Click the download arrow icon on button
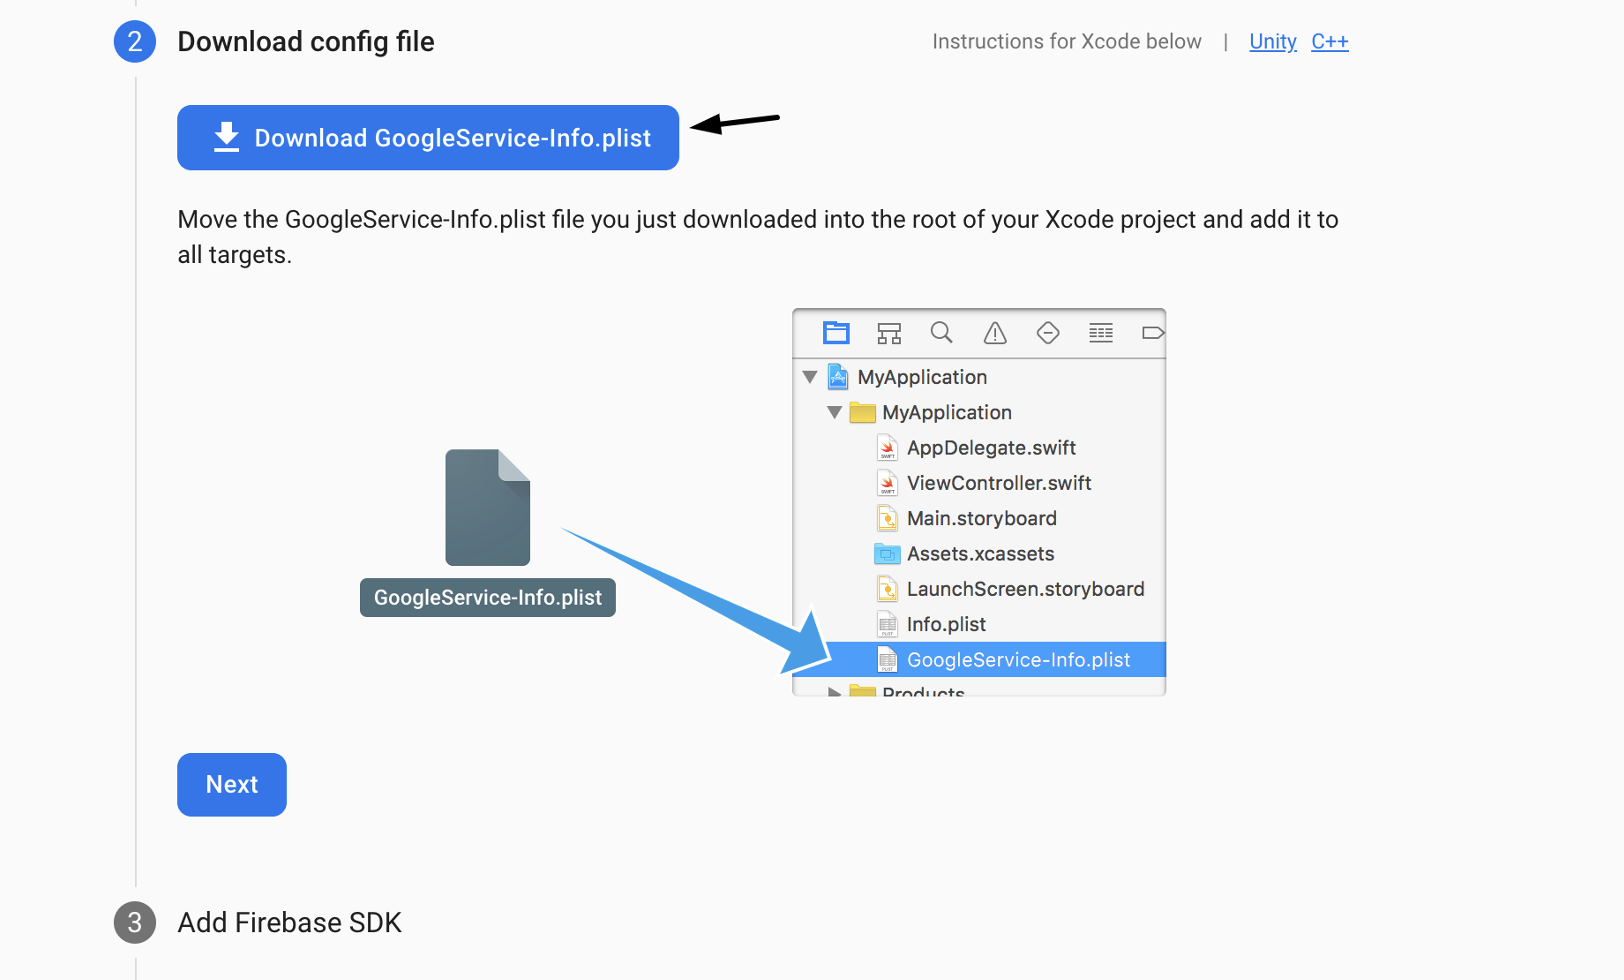The width and height of the screenshot is (1624, 980). point(227,137)
